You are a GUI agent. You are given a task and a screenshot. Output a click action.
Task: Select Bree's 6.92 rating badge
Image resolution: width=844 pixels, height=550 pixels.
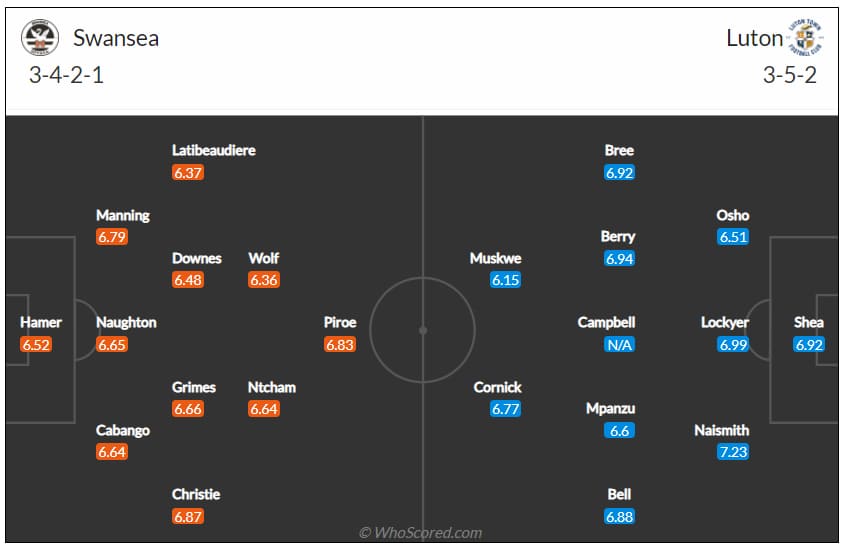619,173
